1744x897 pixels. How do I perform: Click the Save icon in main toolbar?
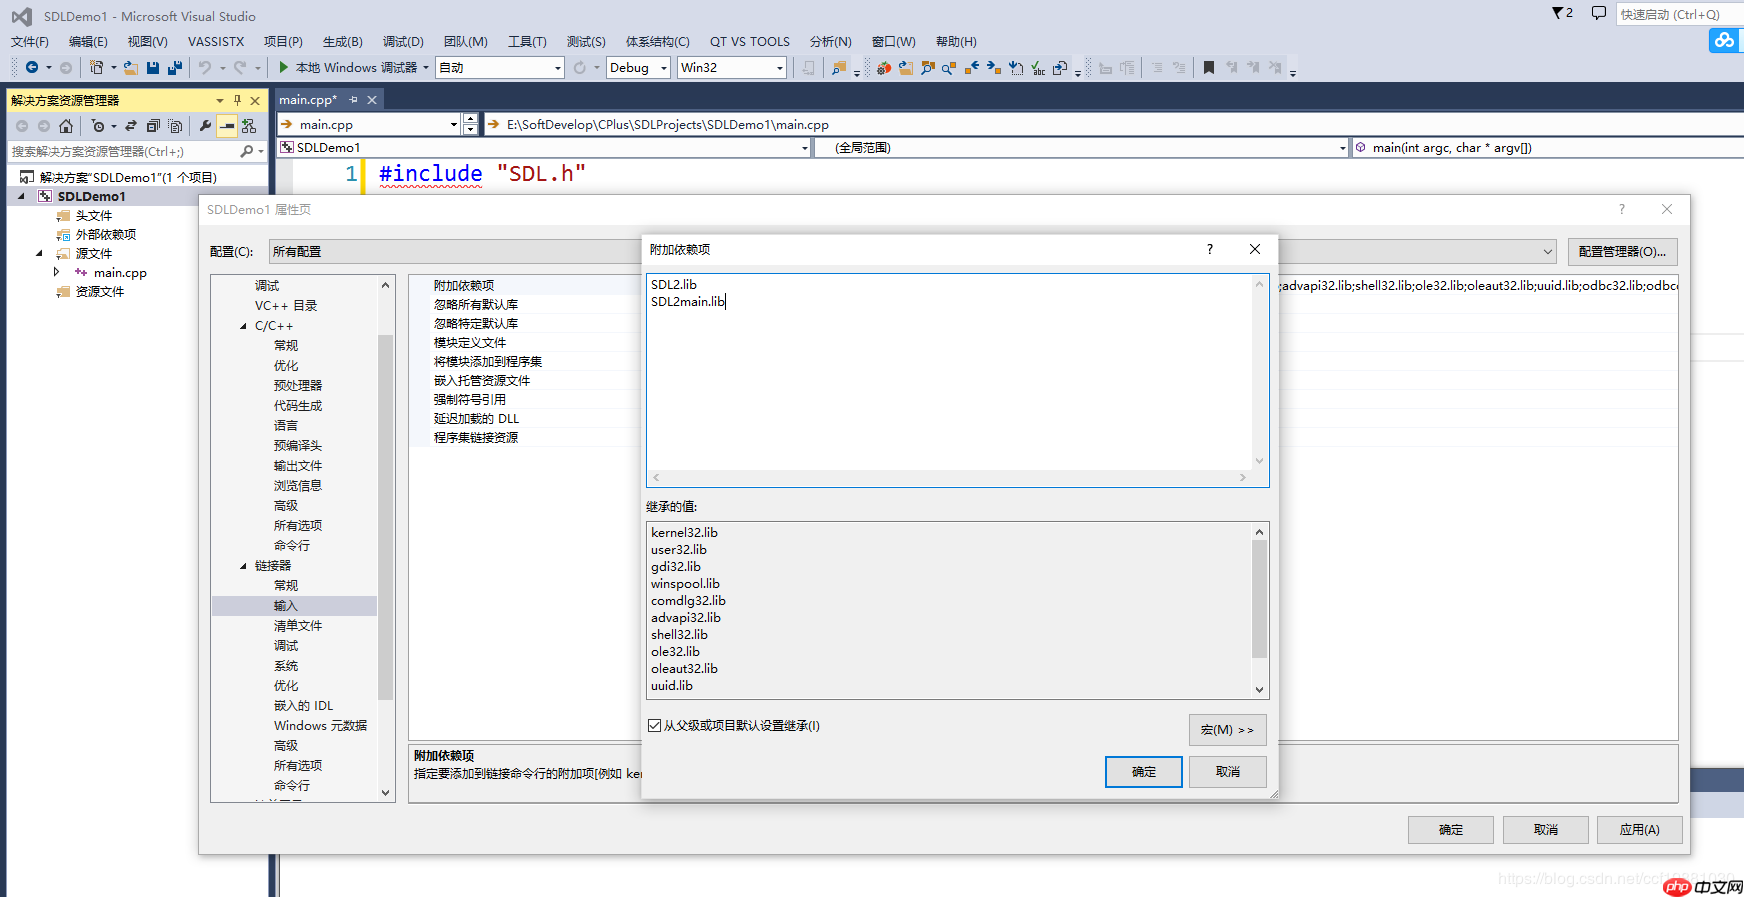tap(153, 67)
